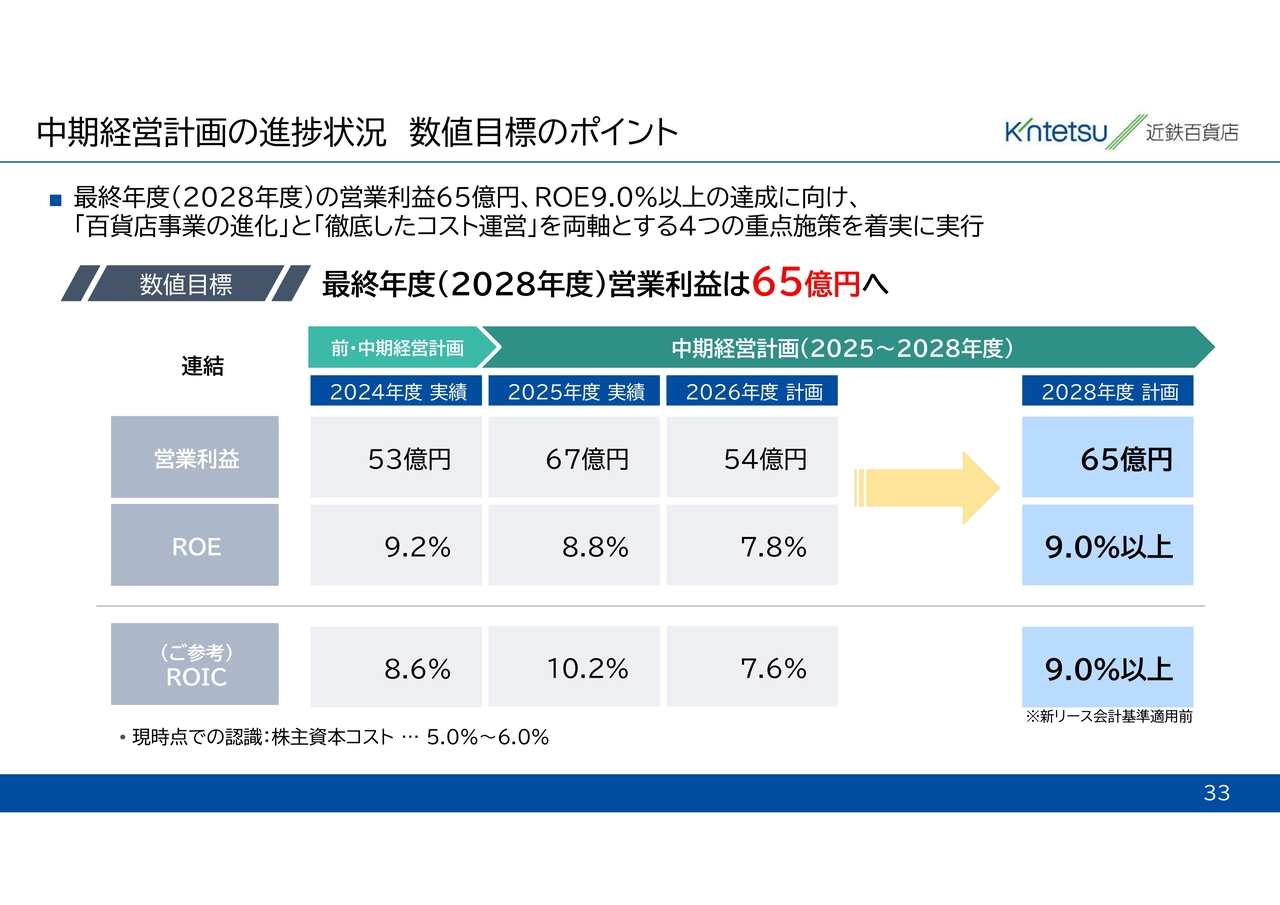
Task: Click the page number 33 in footer
Action: [1216, 794]
